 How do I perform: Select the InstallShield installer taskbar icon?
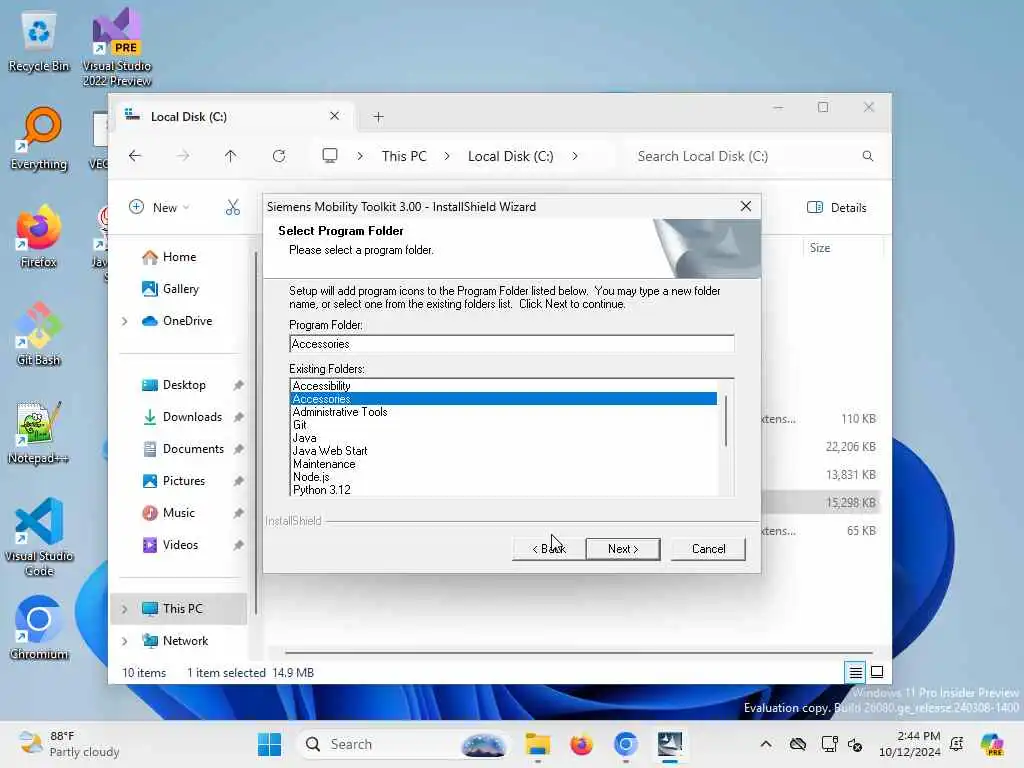pos(670,744)
